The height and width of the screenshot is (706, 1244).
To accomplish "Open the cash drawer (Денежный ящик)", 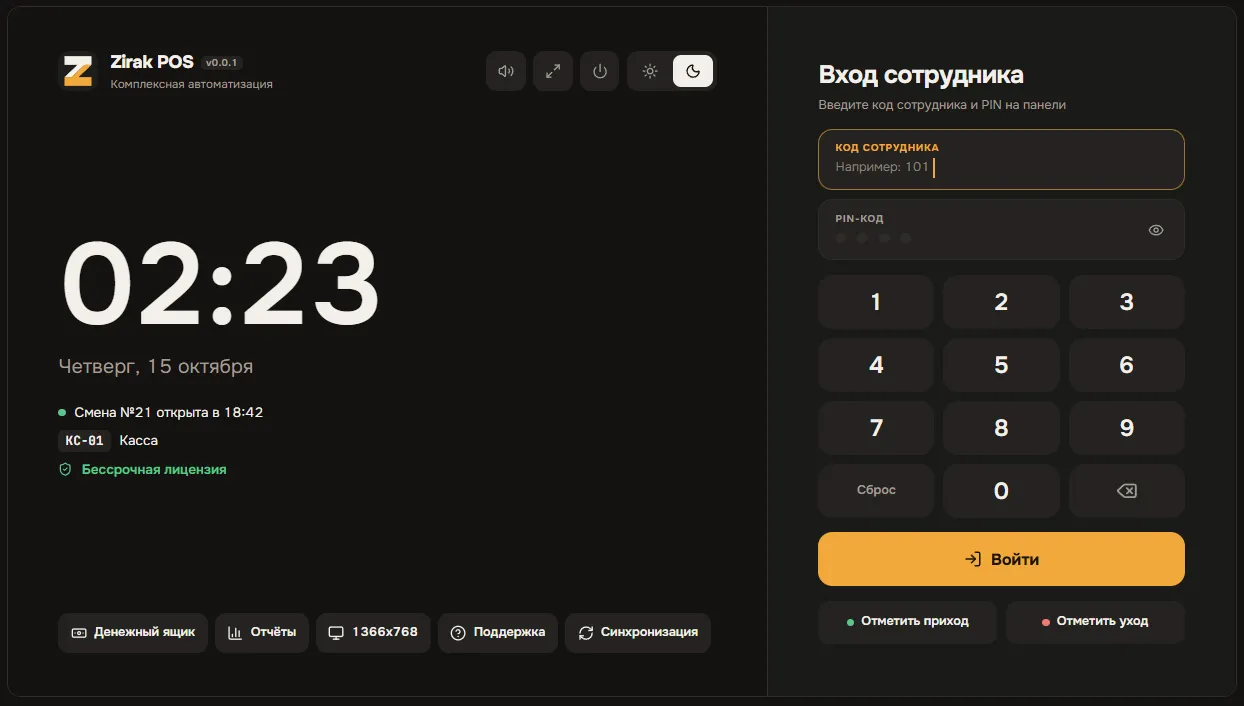I will pos(133,633).
